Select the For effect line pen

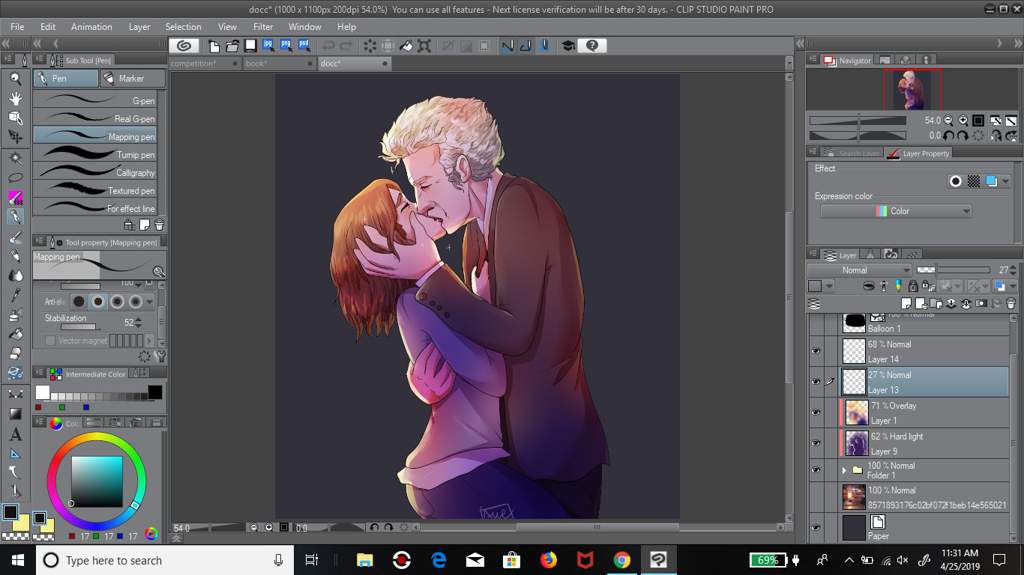95,208
